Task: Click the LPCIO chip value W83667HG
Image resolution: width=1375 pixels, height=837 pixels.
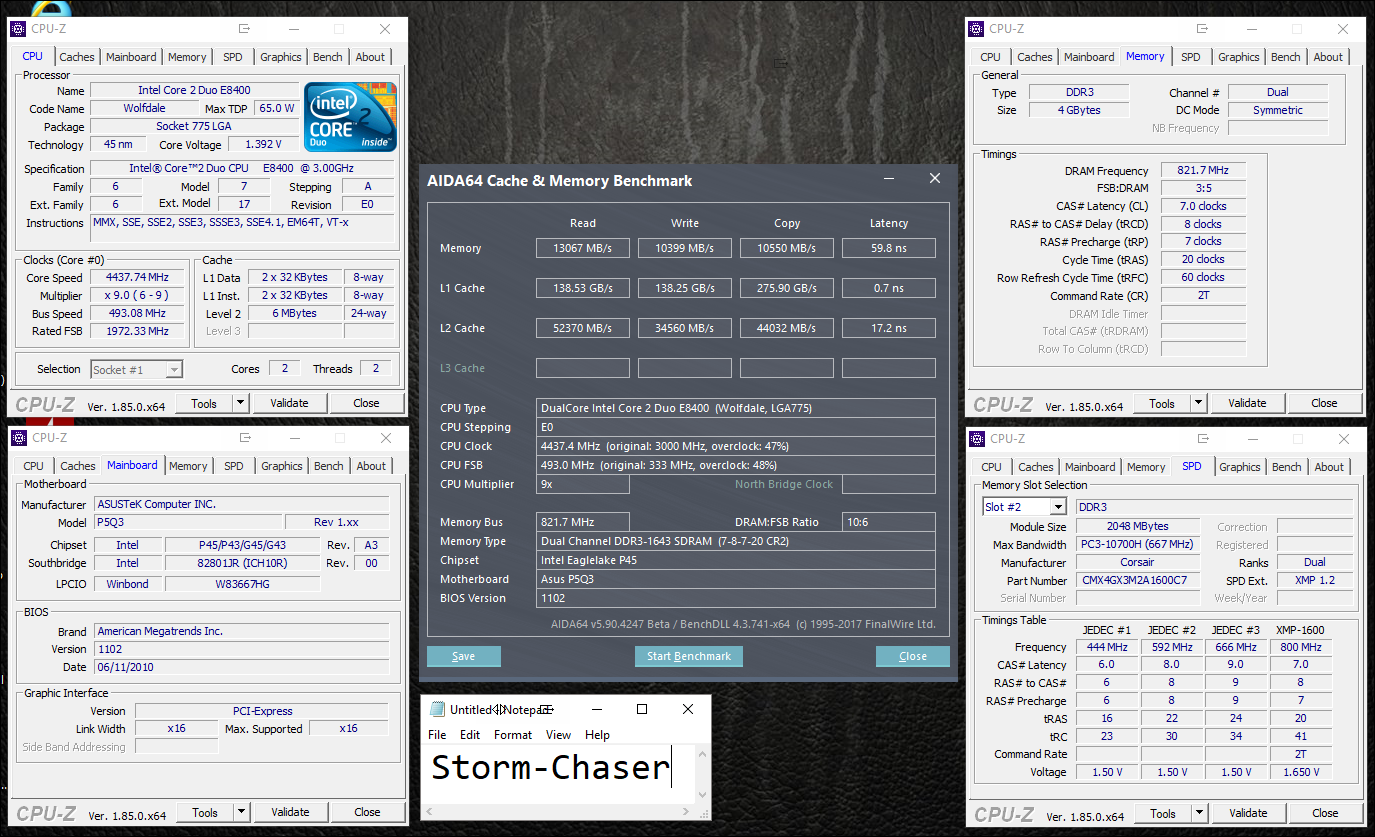Action: coord(243,583)
